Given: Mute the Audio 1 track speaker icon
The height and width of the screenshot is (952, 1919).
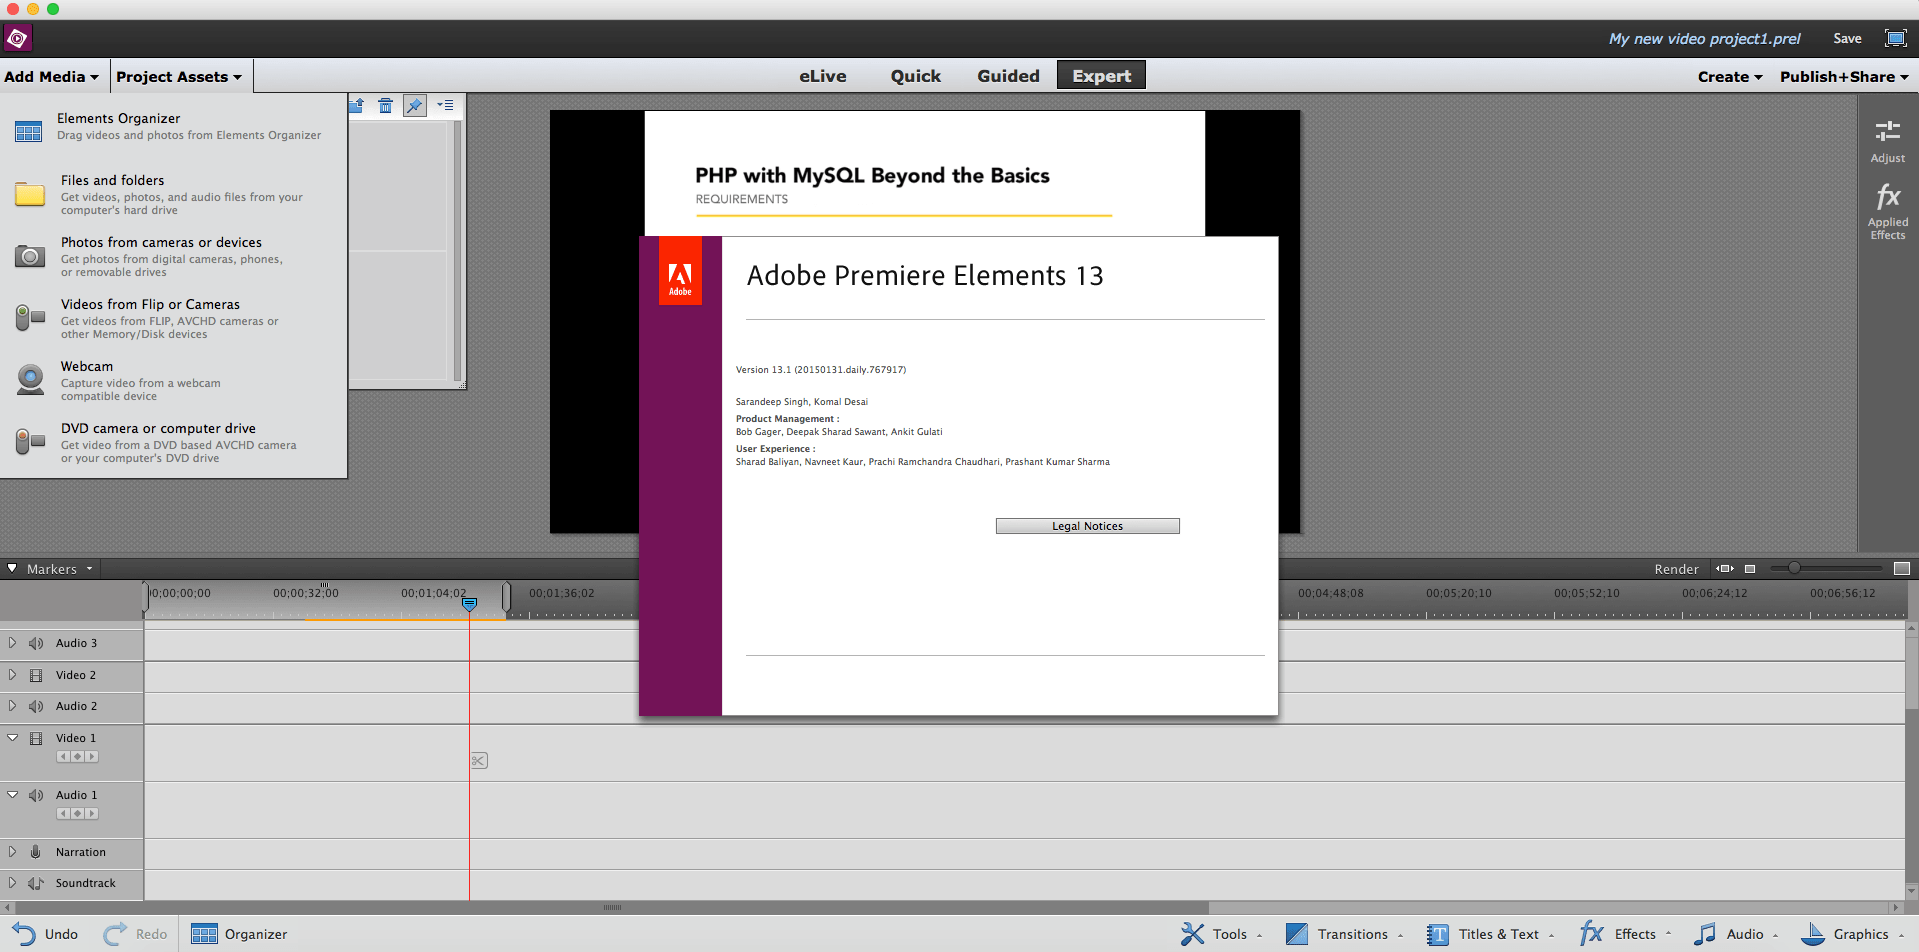Looking at the screenshot, I should [36, 795].
